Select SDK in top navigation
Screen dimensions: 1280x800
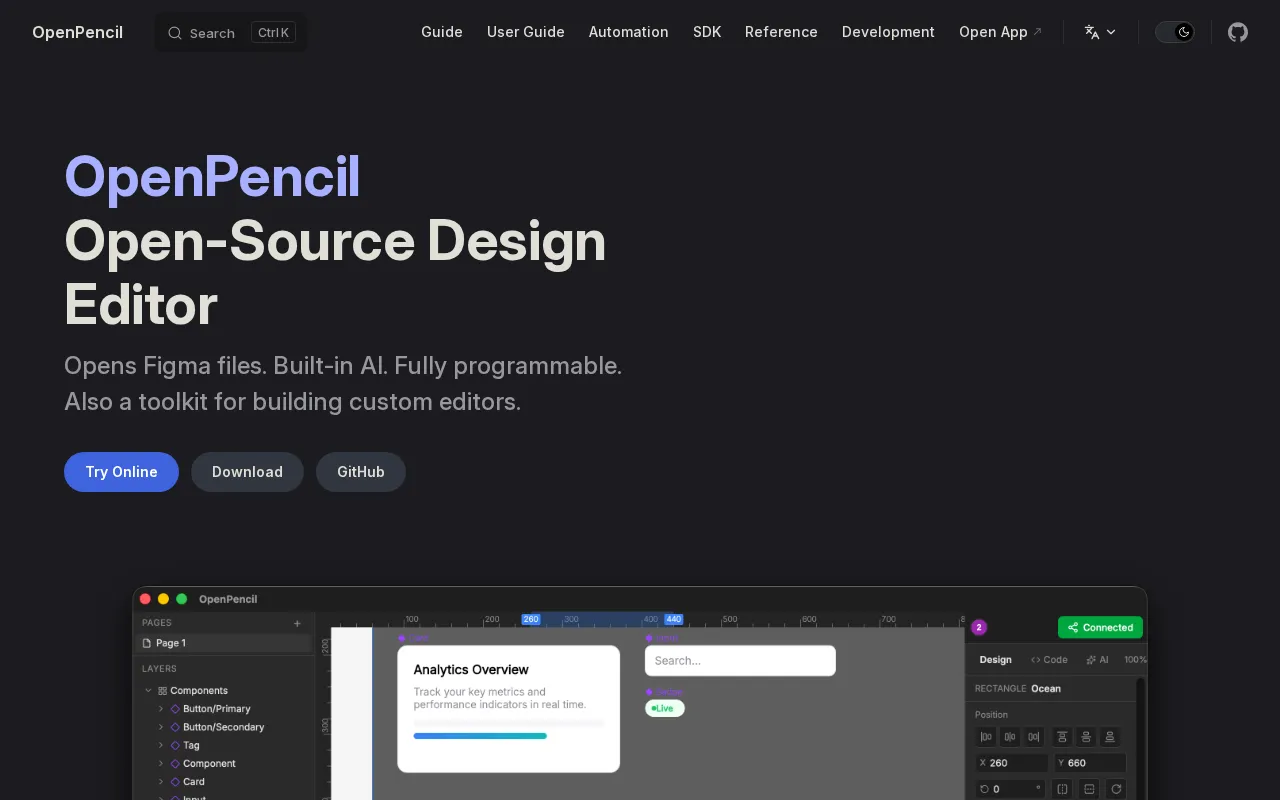[707, 32]
